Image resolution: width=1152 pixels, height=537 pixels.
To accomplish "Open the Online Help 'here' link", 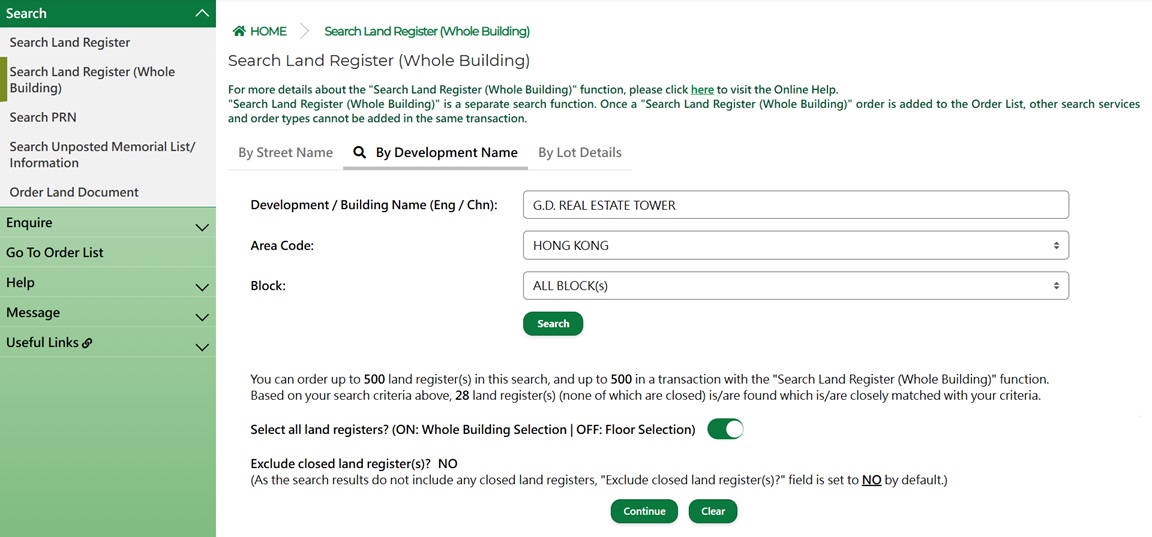I will coord(702,90).
